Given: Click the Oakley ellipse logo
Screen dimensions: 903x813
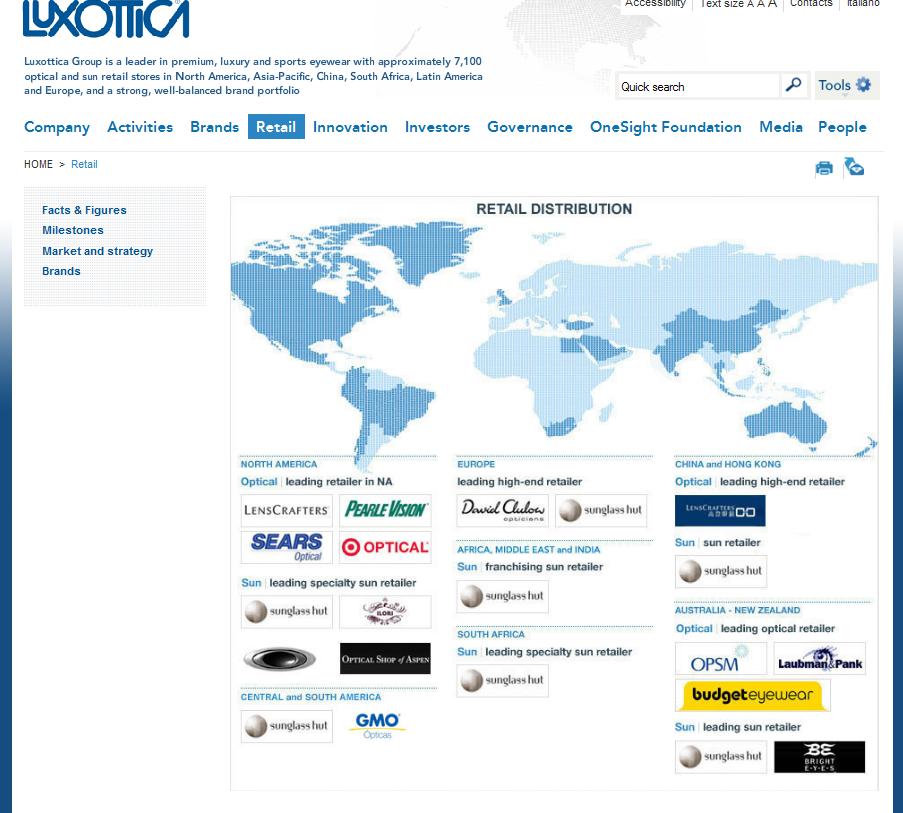Looking at the screenshot, I should [279, 659].
